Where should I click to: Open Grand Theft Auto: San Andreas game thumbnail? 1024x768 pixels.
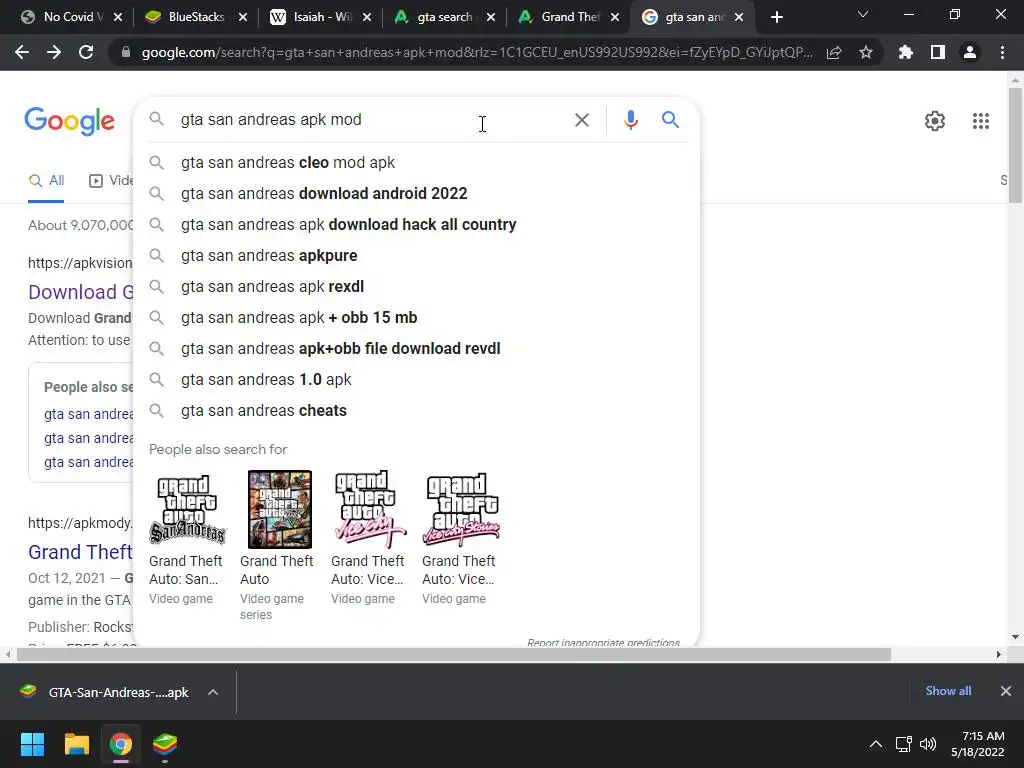(187, 509)
